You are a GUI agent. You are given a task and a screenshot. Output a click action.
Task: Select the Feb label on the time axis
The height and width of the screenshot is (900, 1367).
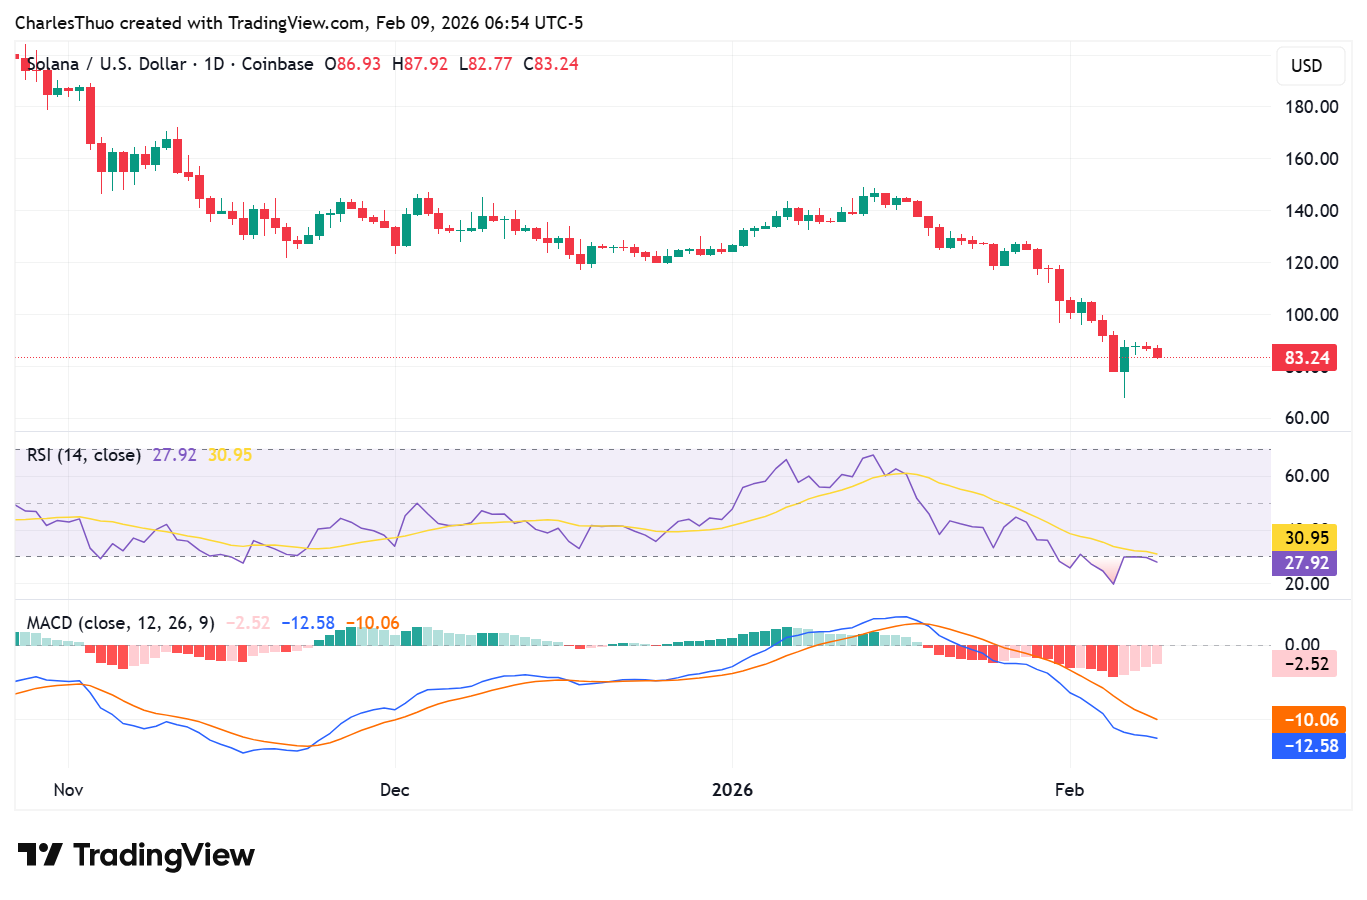(1069, 789)
